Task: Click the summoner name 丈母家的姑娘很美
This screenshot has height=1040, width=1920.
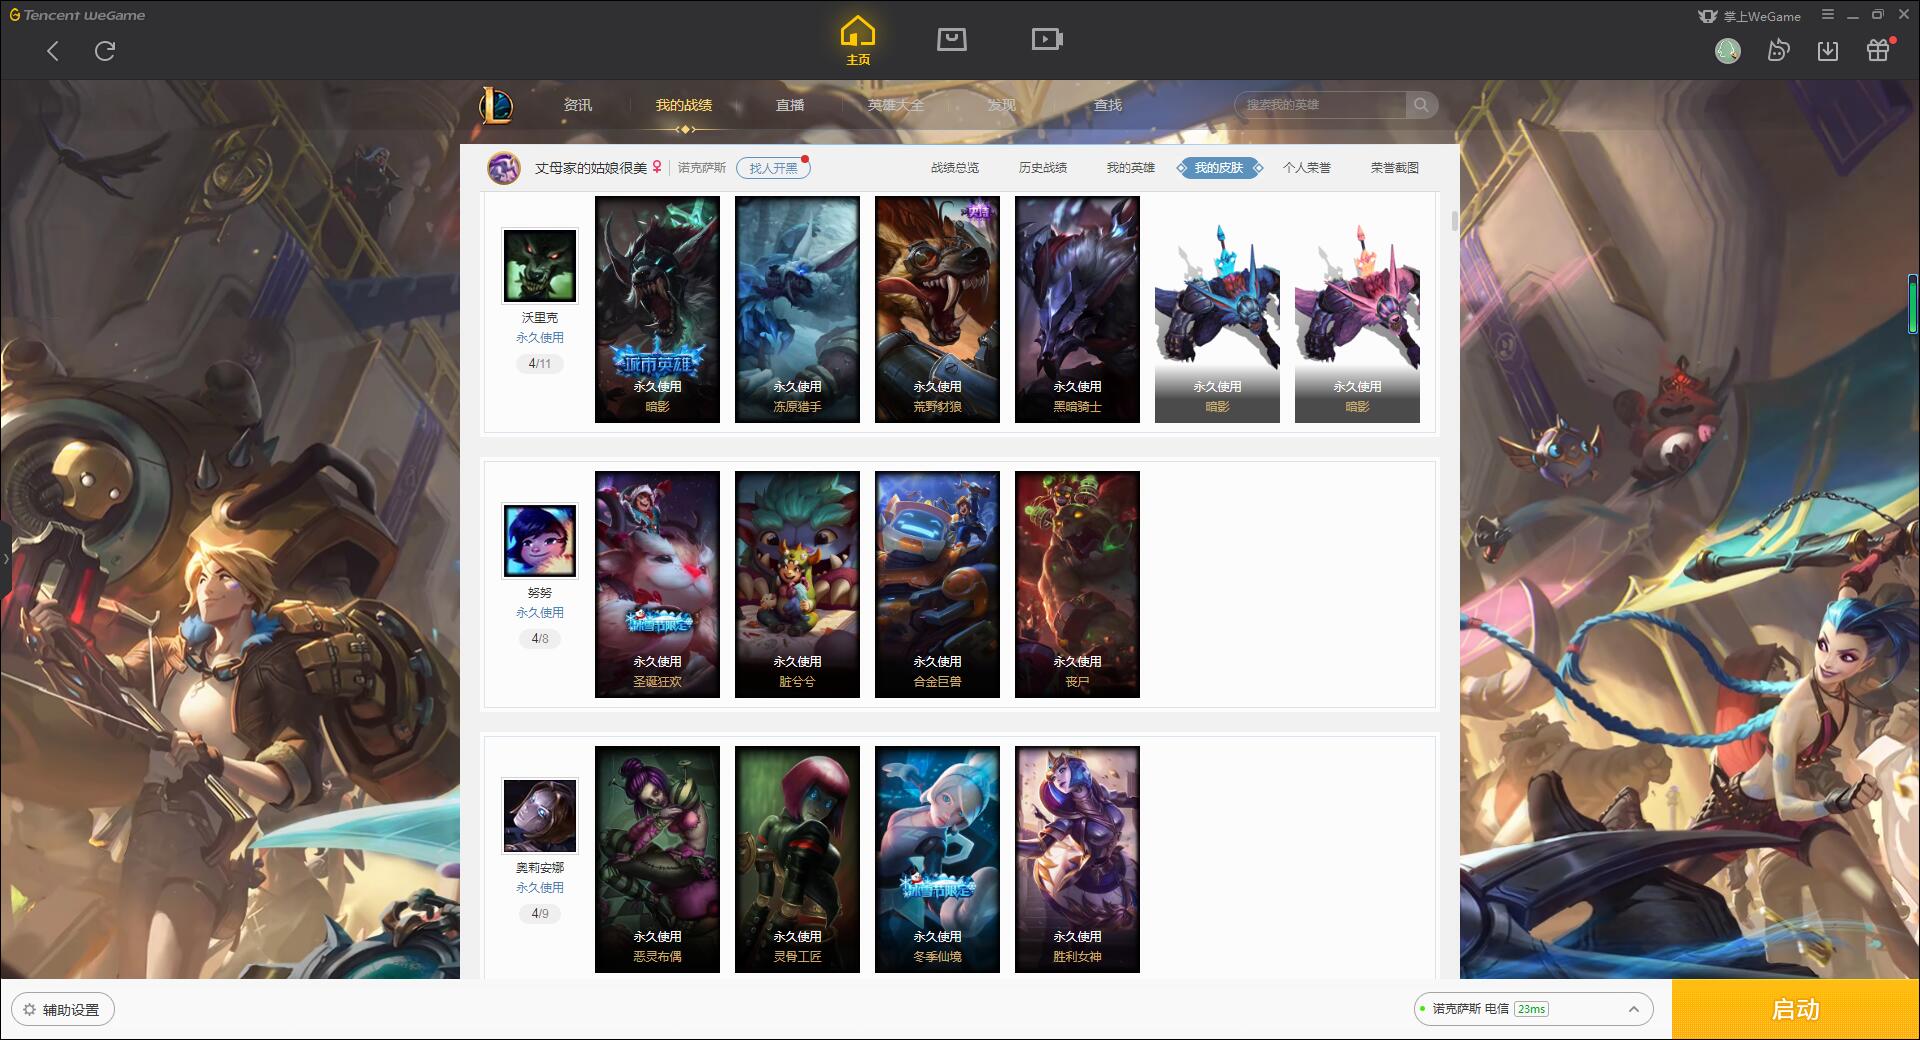Action: (591, 168)
